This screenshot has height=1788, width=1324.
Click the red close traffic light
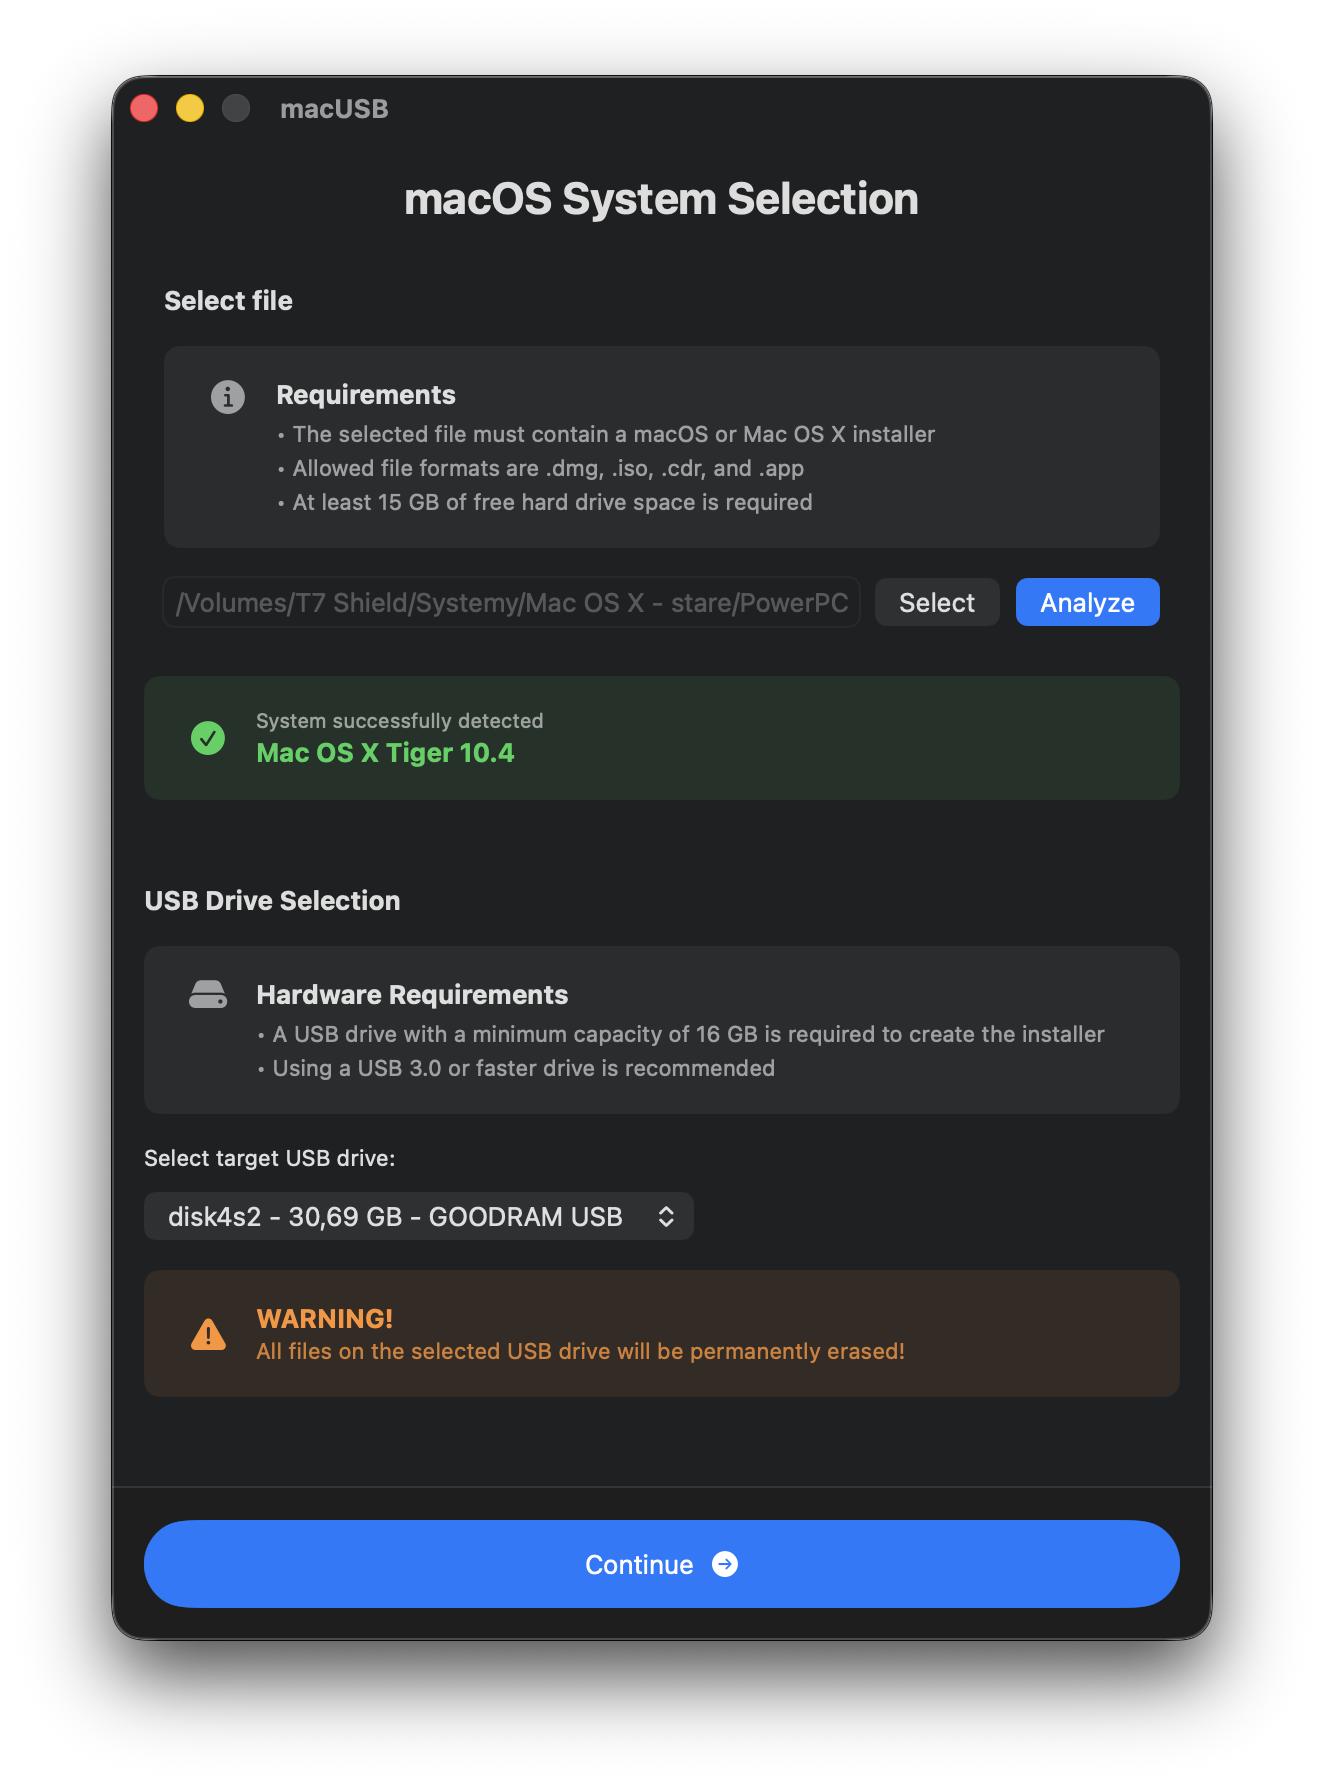pos(144,107)
